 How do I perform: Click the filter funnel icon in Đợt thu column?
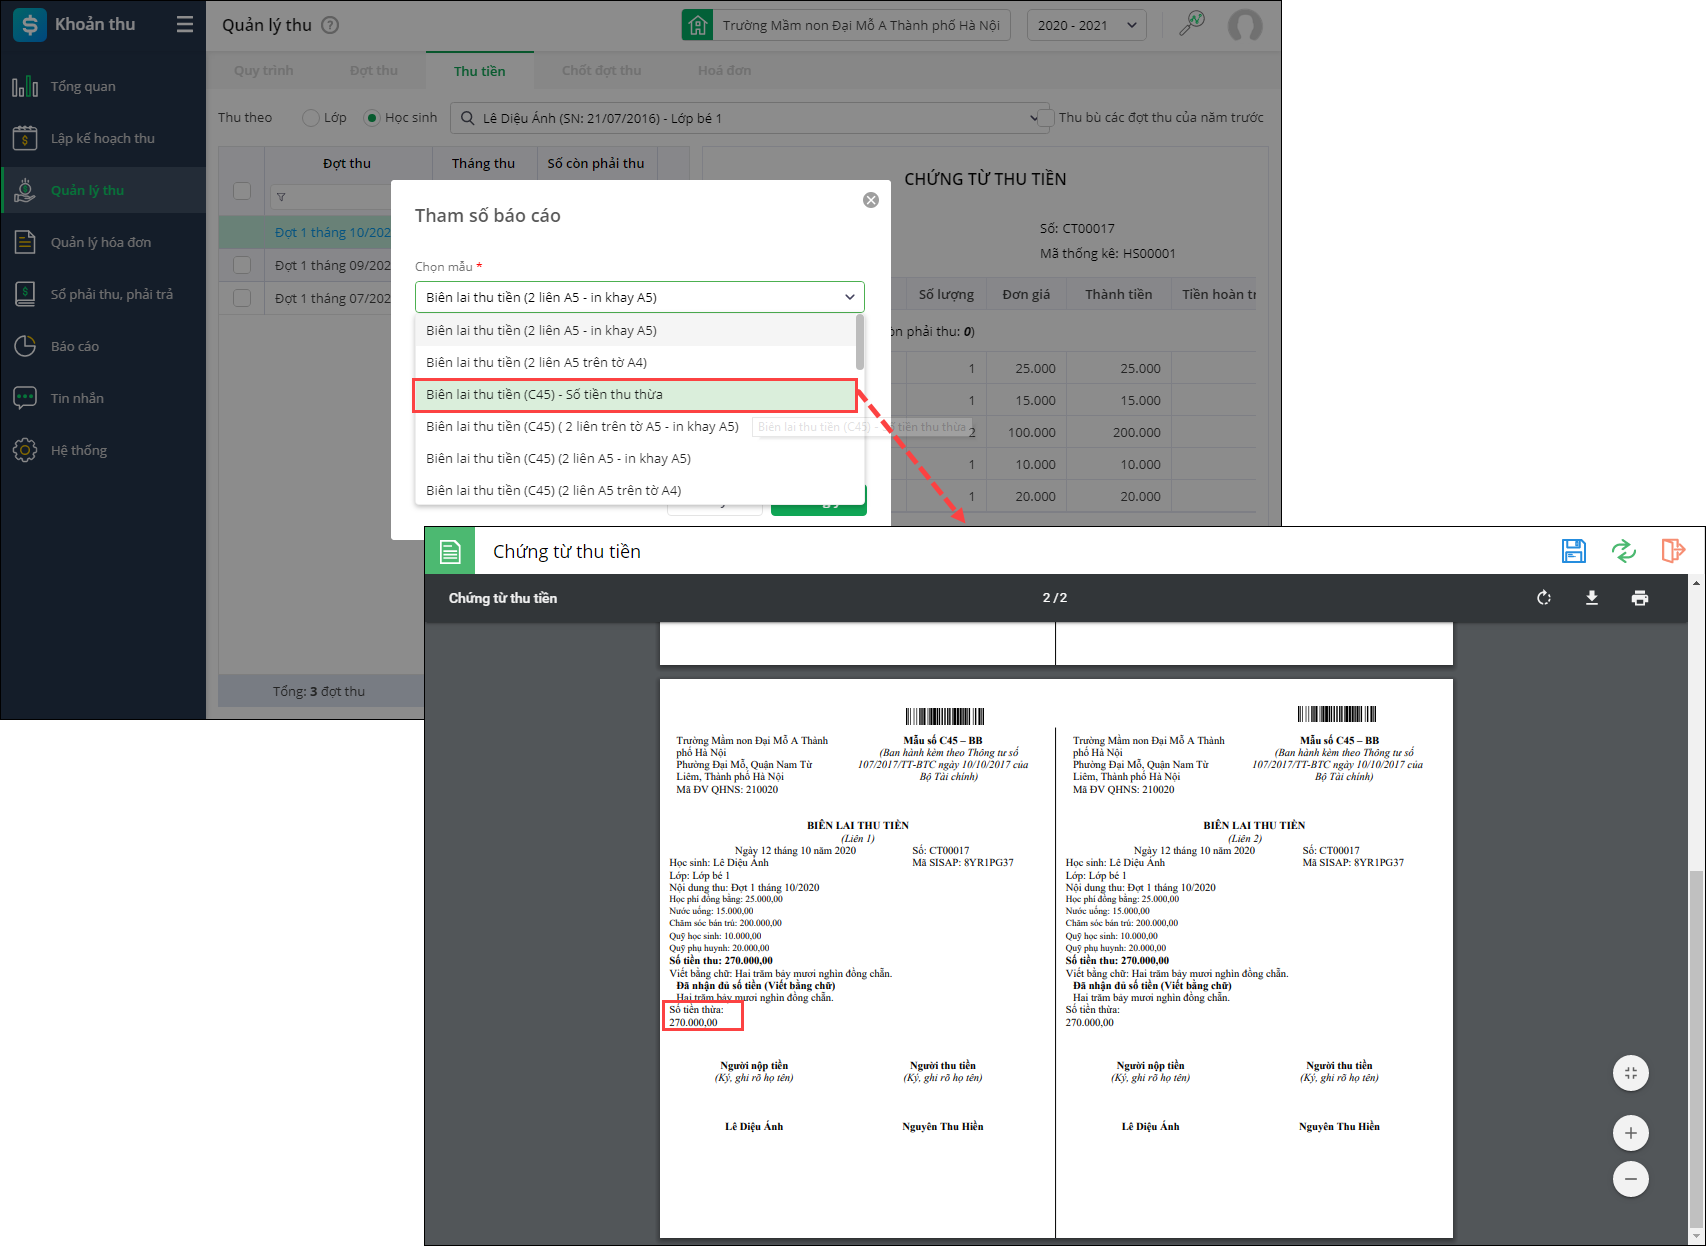pyautogui.click(x=281, y=197)
